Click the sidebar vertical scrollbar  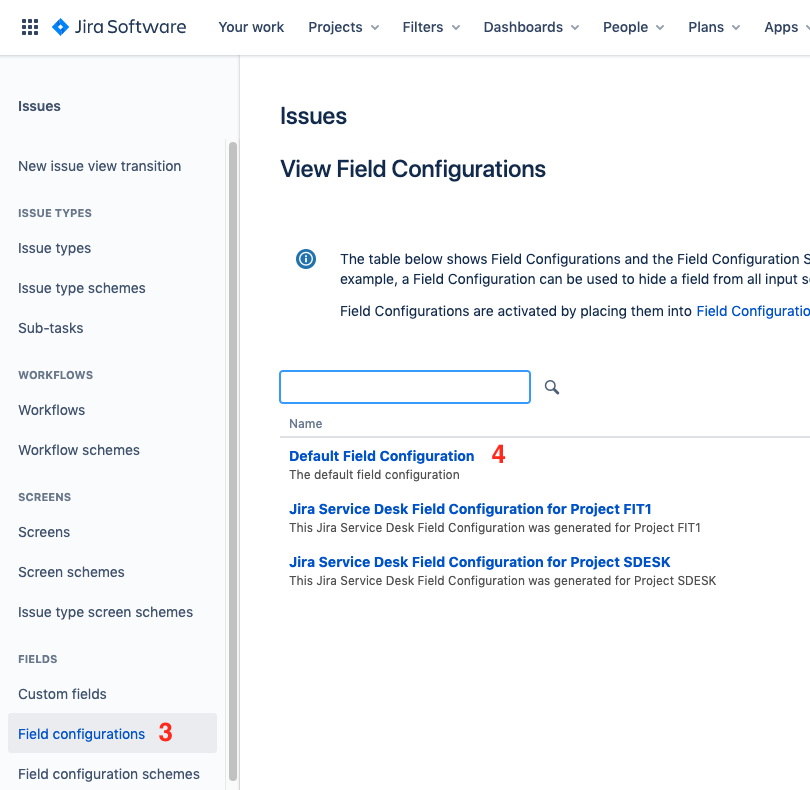pos(233,461)
